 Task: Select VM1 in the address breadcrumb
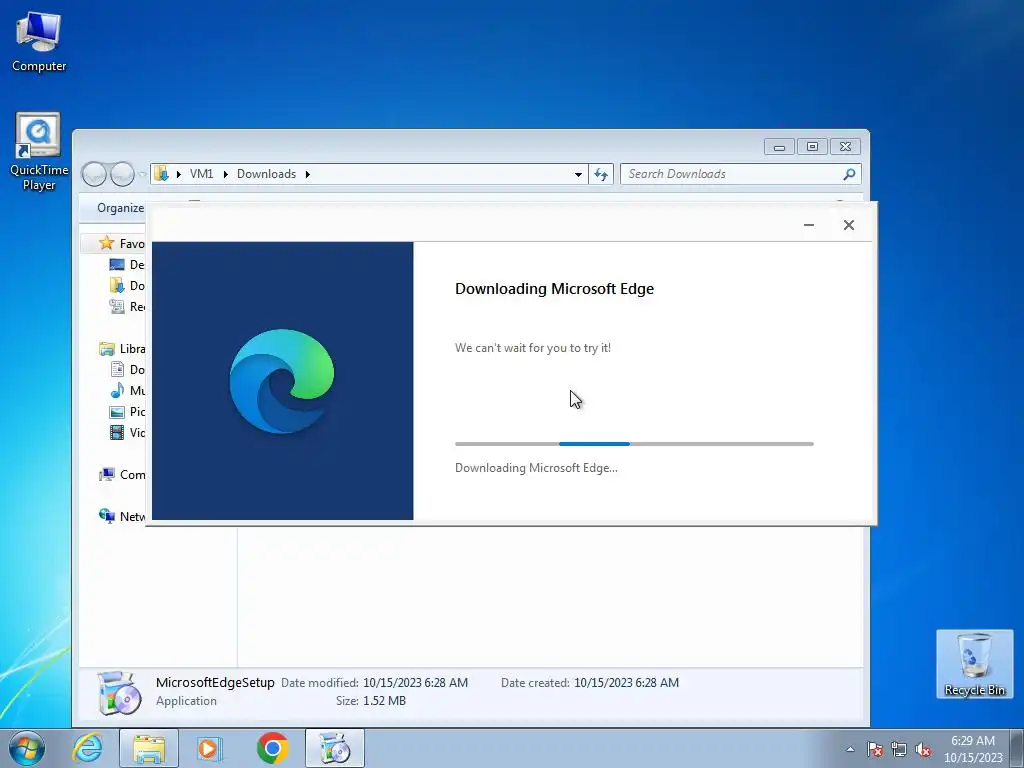[201, 174]
